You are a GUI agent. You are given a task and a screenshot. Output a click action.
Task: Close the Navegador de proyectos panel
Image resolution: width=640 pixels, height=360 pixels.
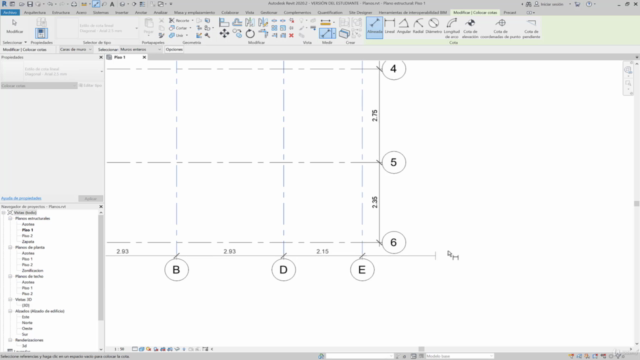coord(101,207)
